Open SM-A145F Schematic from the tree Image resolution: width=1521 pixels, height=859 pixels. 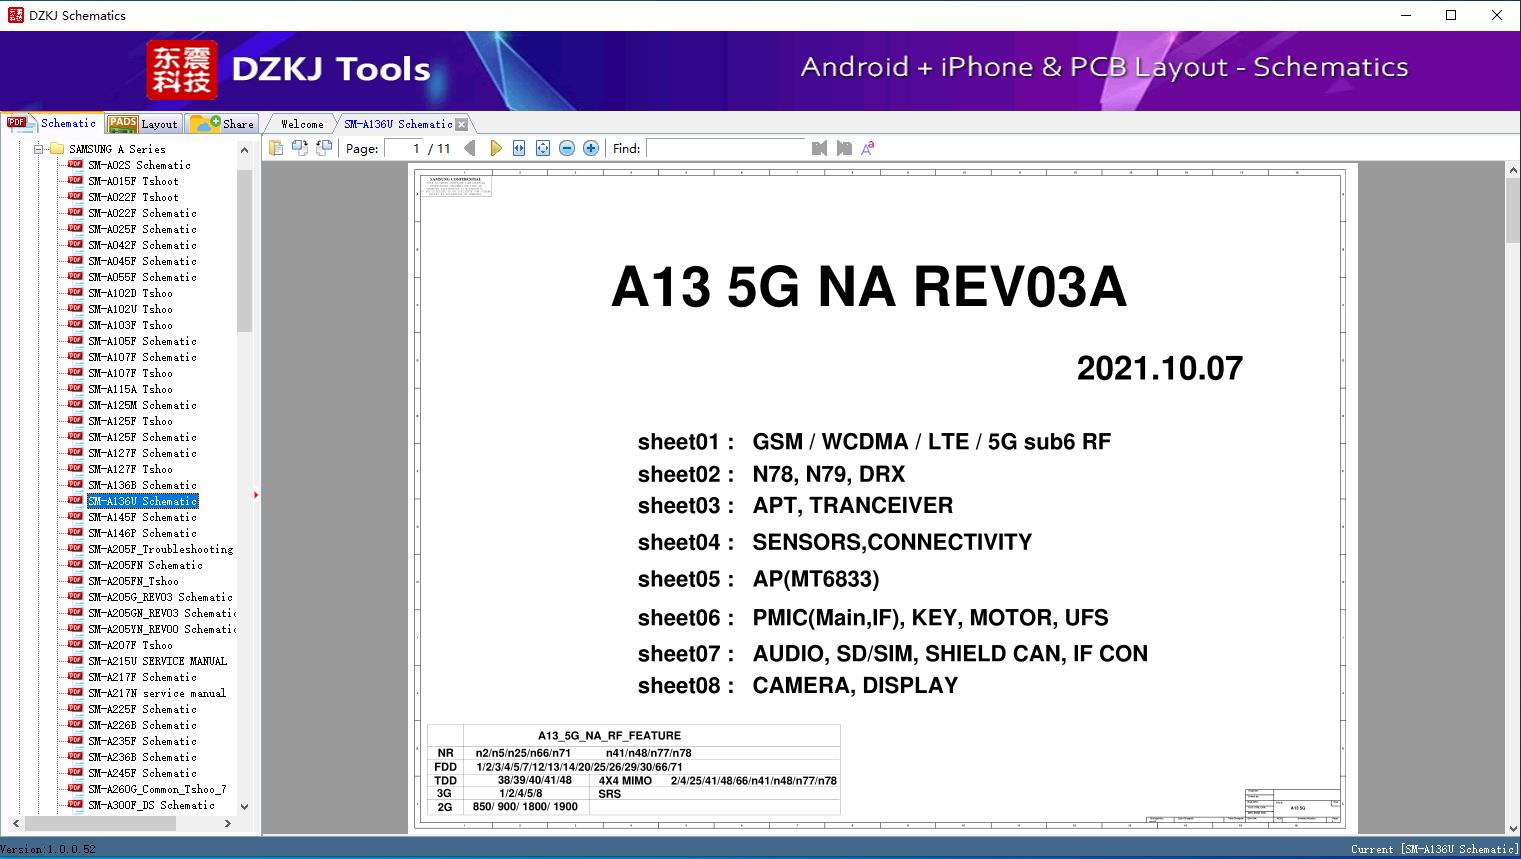click(142, 517)
